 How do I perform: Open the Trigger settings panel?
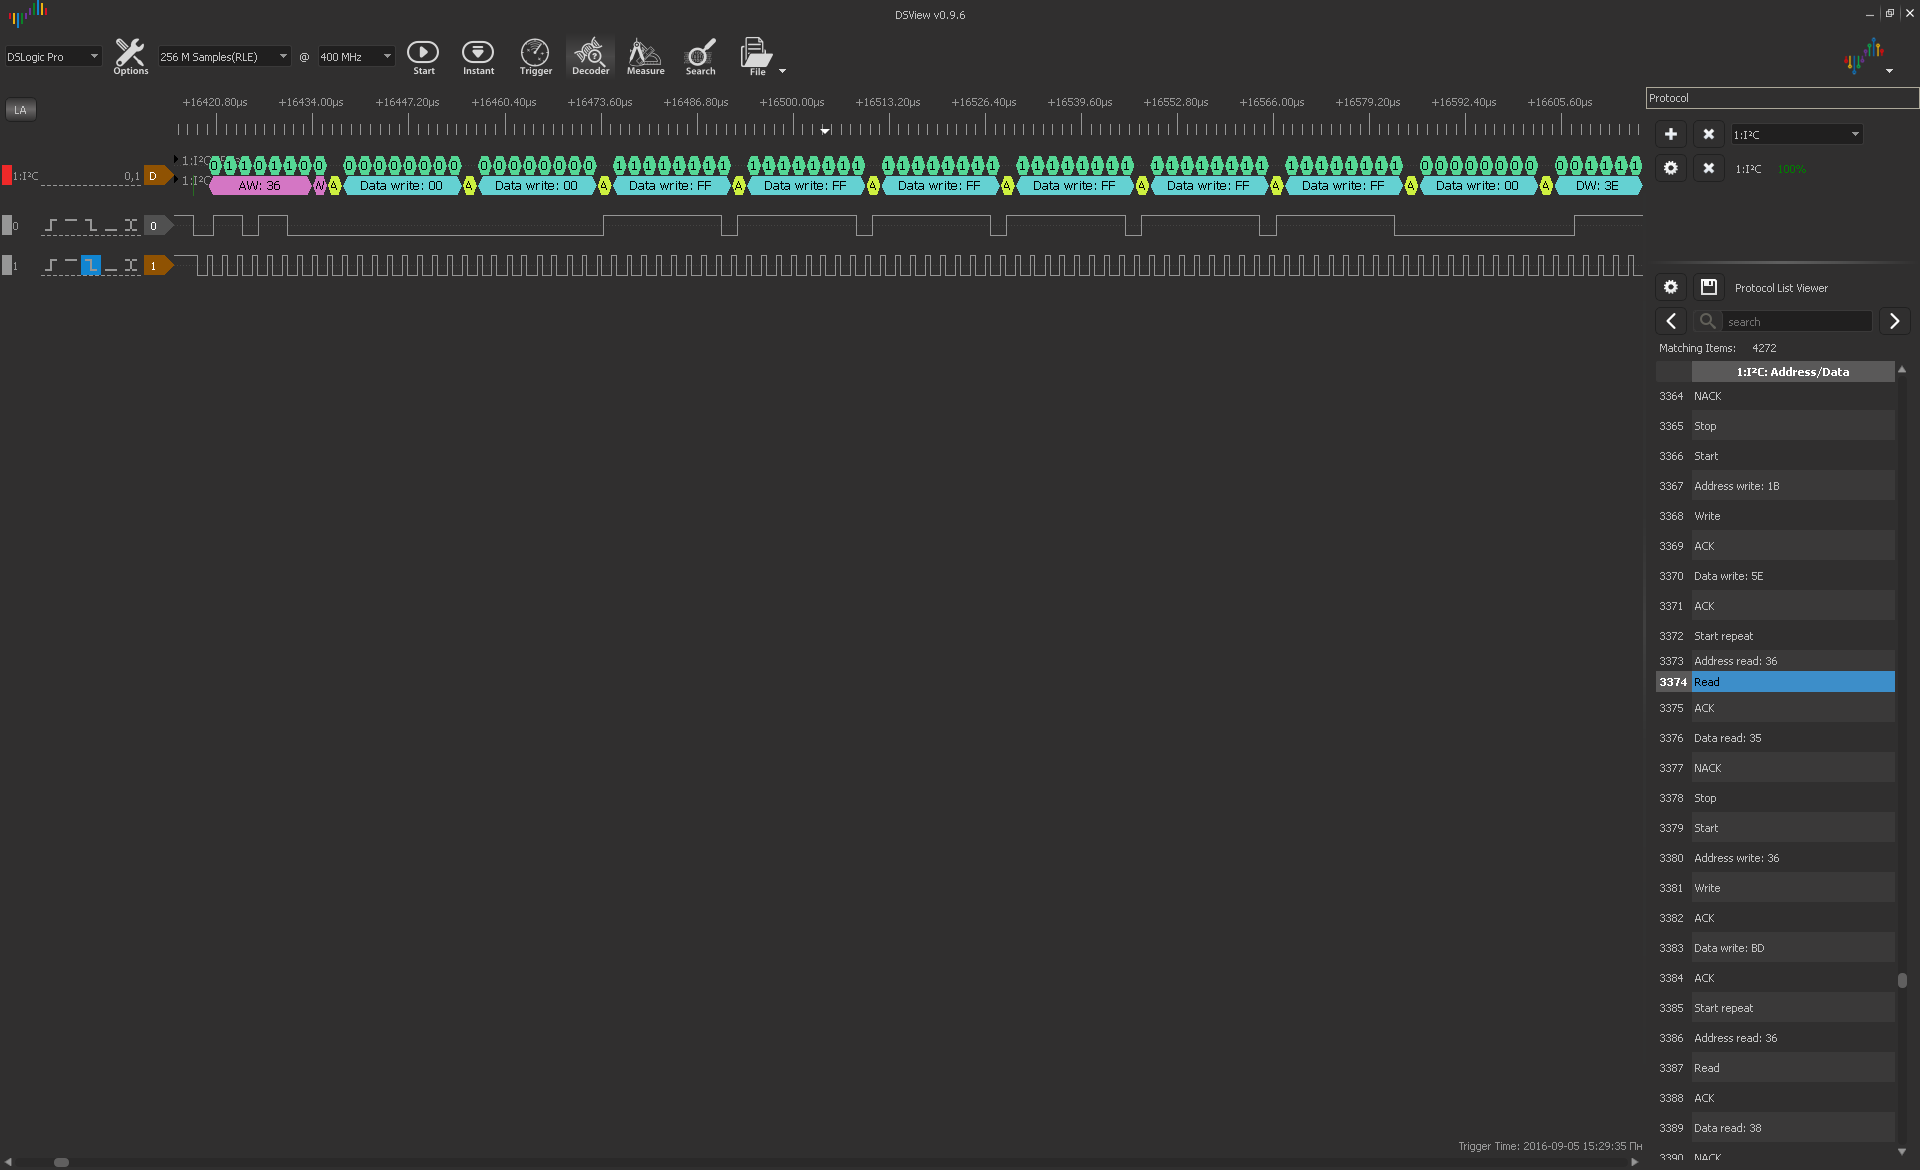535,56
